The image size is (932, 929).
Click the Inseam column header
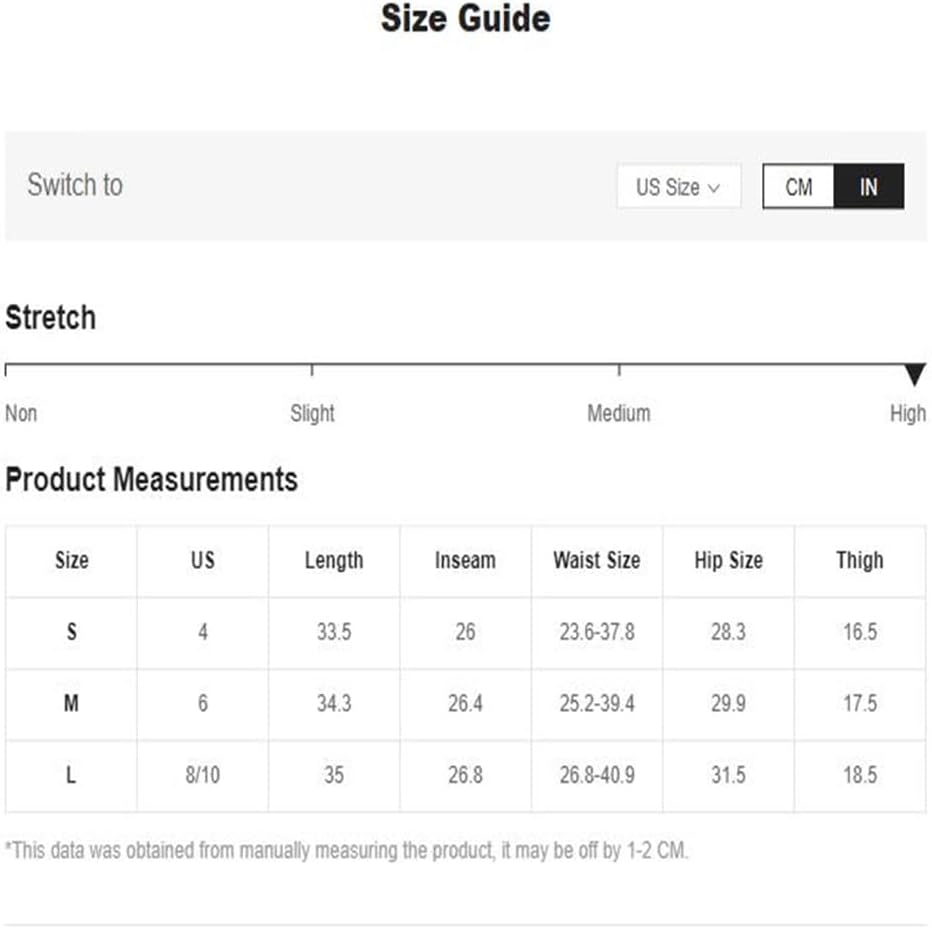point(465,561)
